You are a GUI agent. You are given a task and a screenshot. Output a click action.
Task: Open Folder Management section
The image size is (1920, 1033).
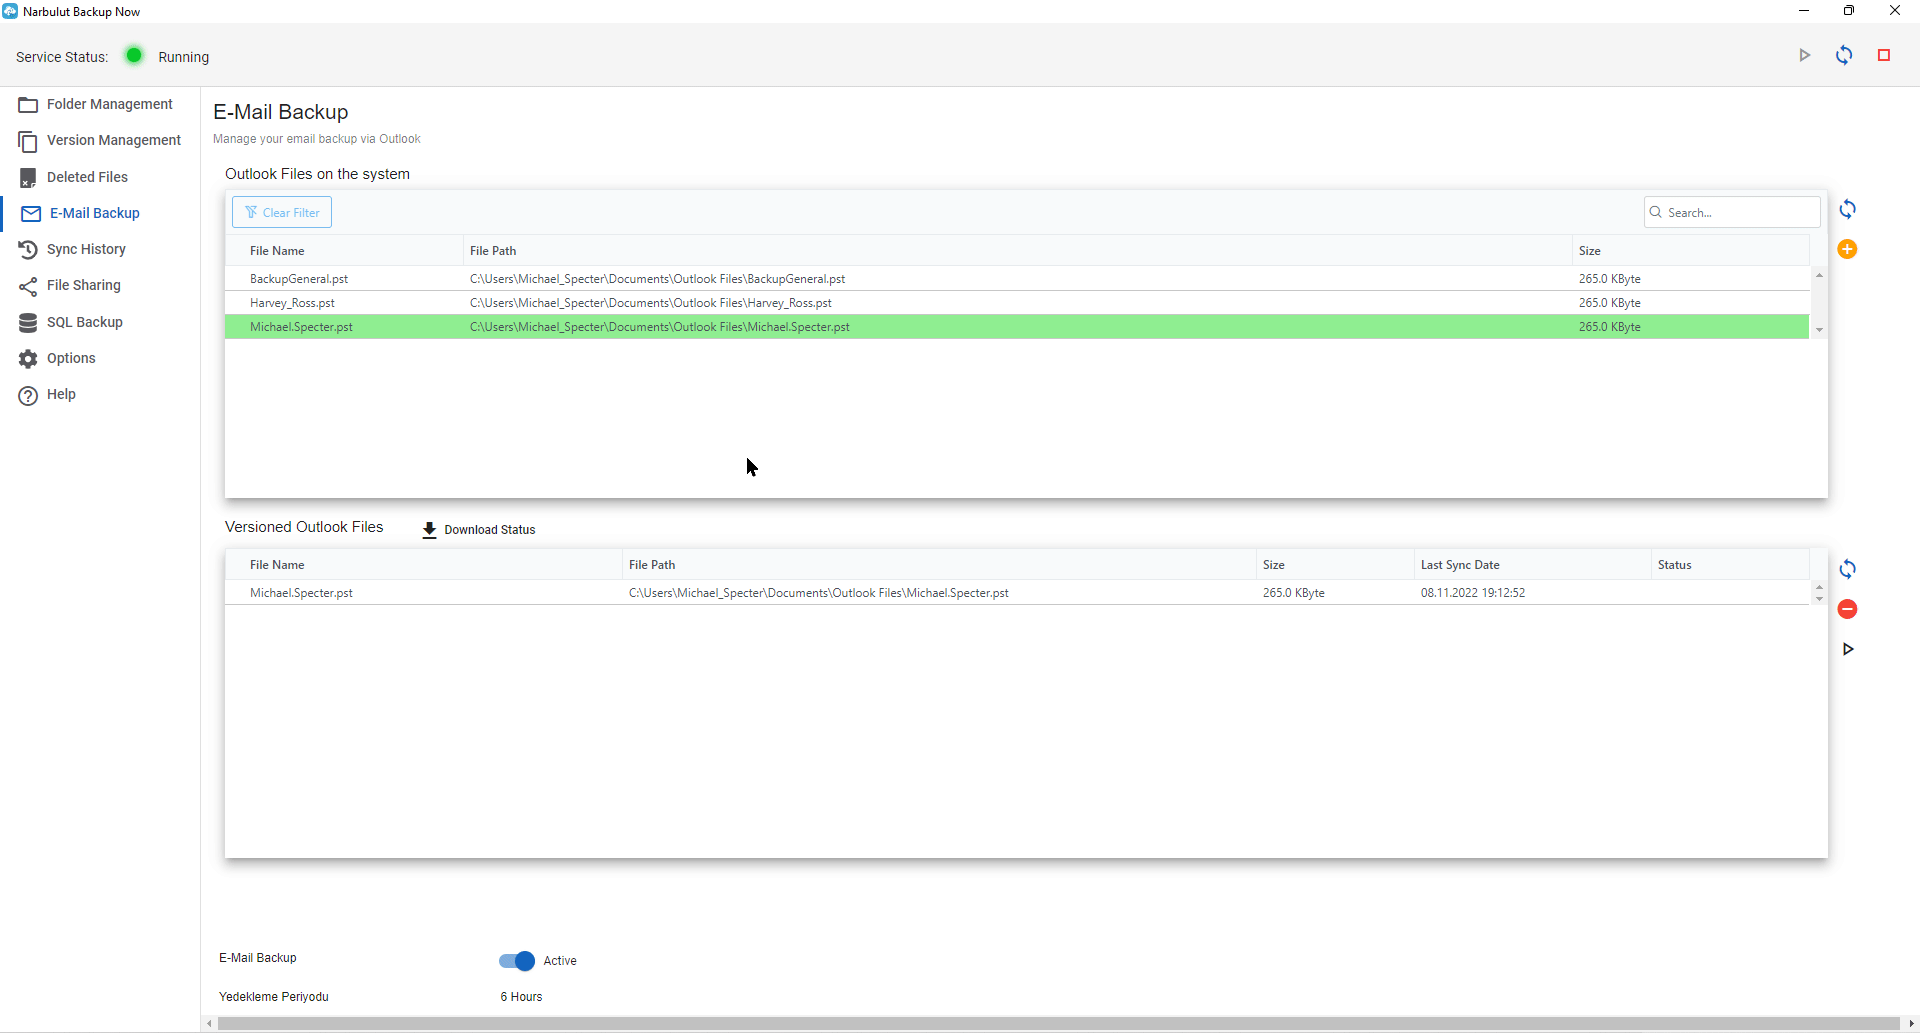[110, 104]
